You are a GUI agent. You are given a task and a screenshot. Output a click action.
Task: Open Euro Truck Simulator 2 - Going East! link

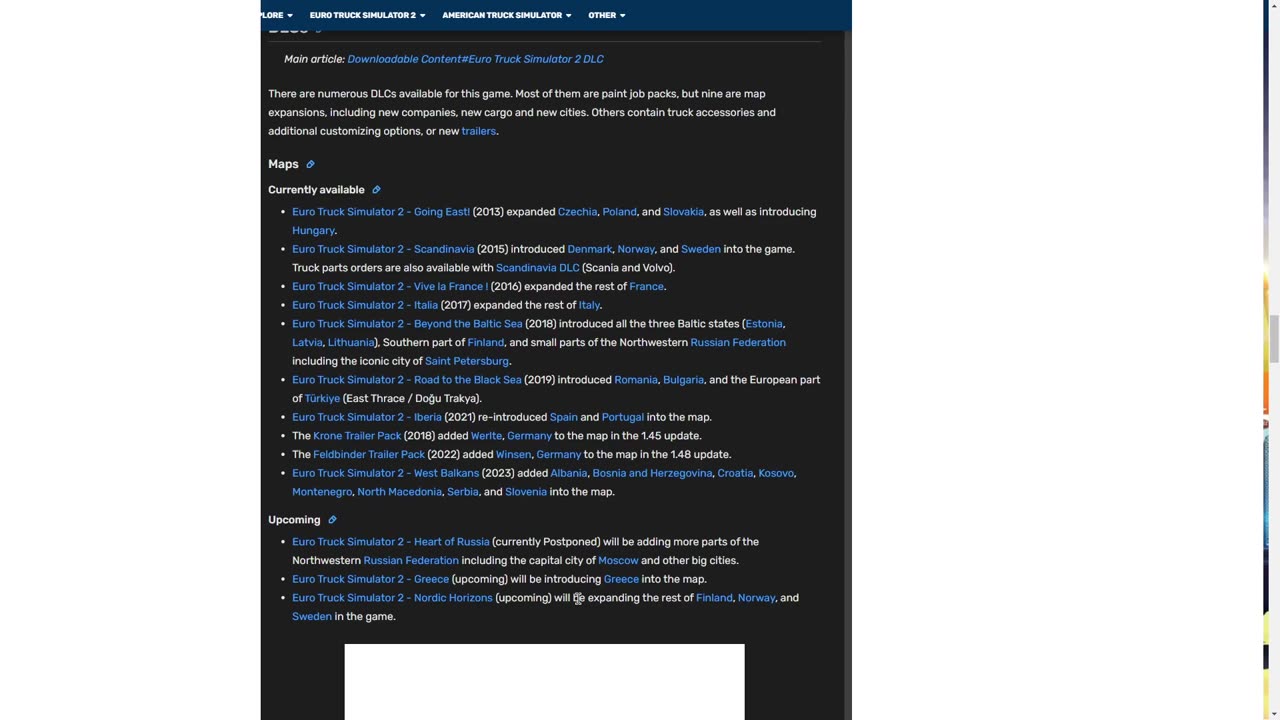381,212
